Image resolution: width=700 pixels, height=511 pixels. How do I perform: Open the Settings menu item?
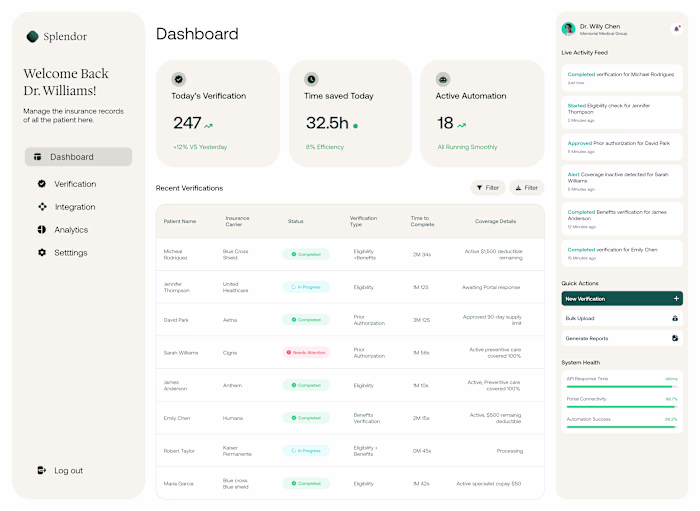coord(71,253)
